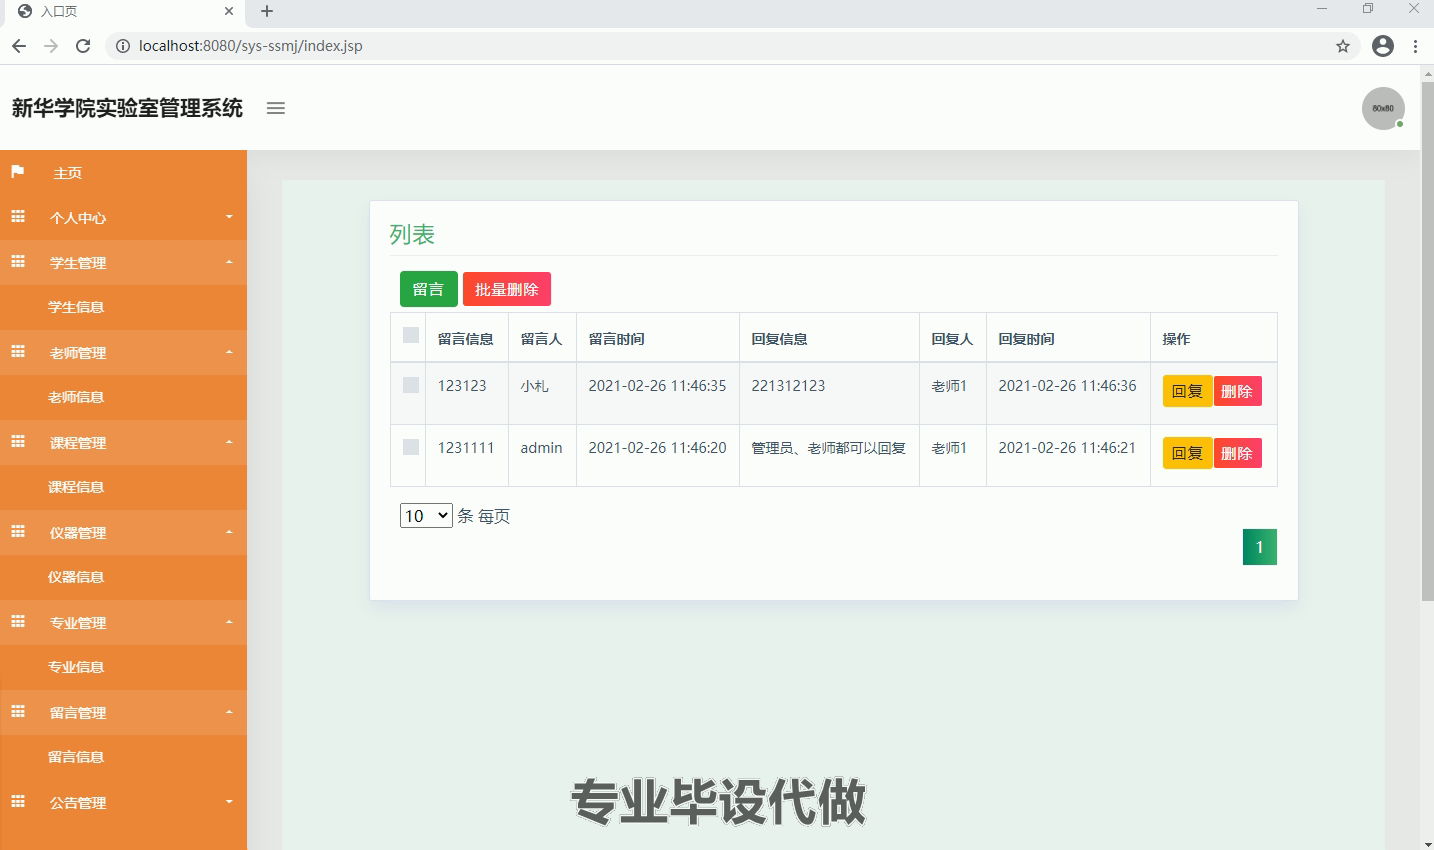Click the grid icon beside 仪器管理
The height and width of the screenshot is (850, 1434).
pyautogui.click(x=17, y=532)
